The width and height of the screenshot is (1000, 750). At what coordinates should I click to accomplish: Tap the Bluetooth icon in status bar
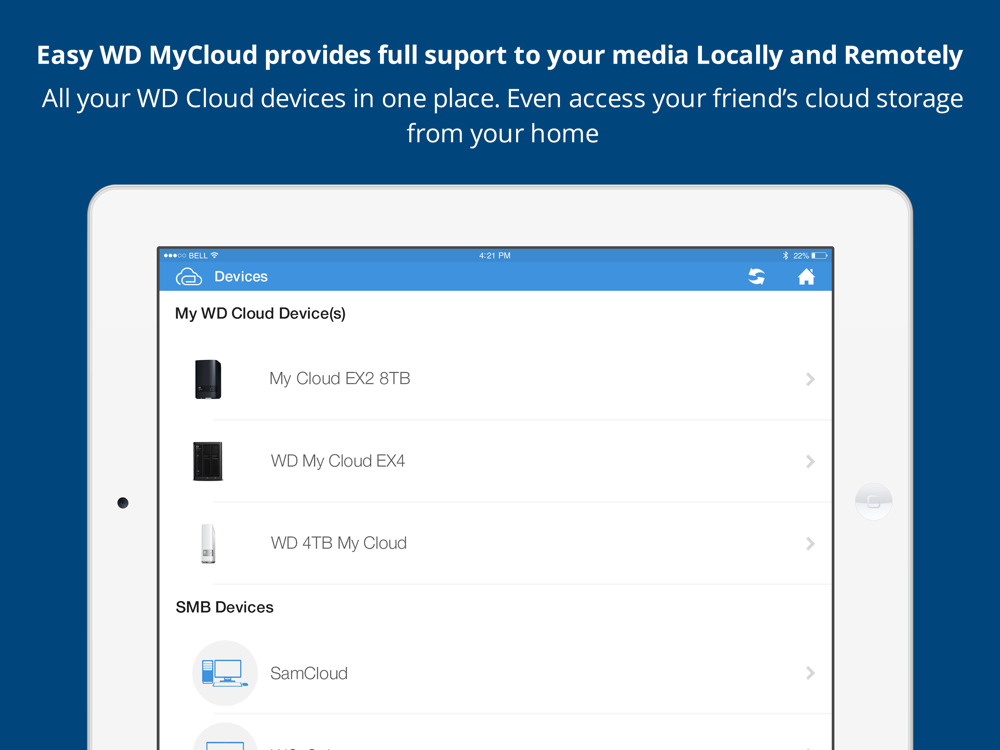pos(786,256)
